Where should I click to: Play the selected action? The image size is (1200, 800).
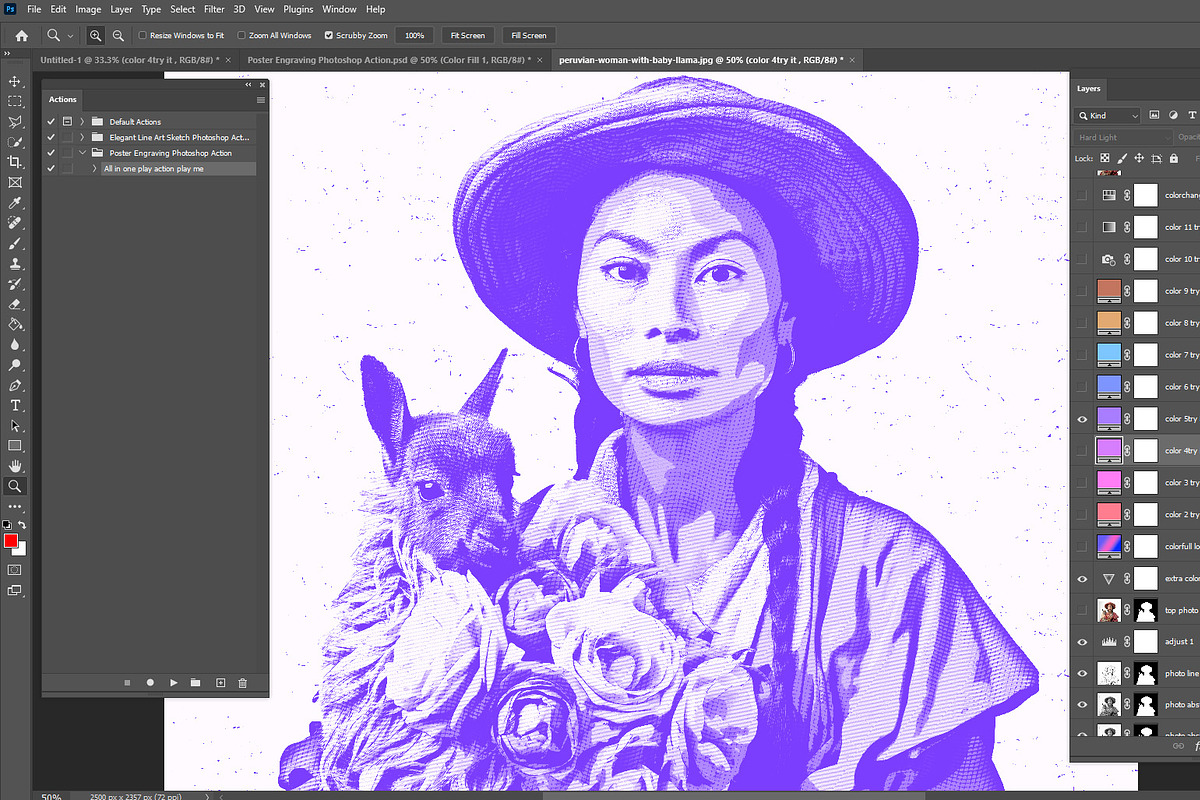173,682
